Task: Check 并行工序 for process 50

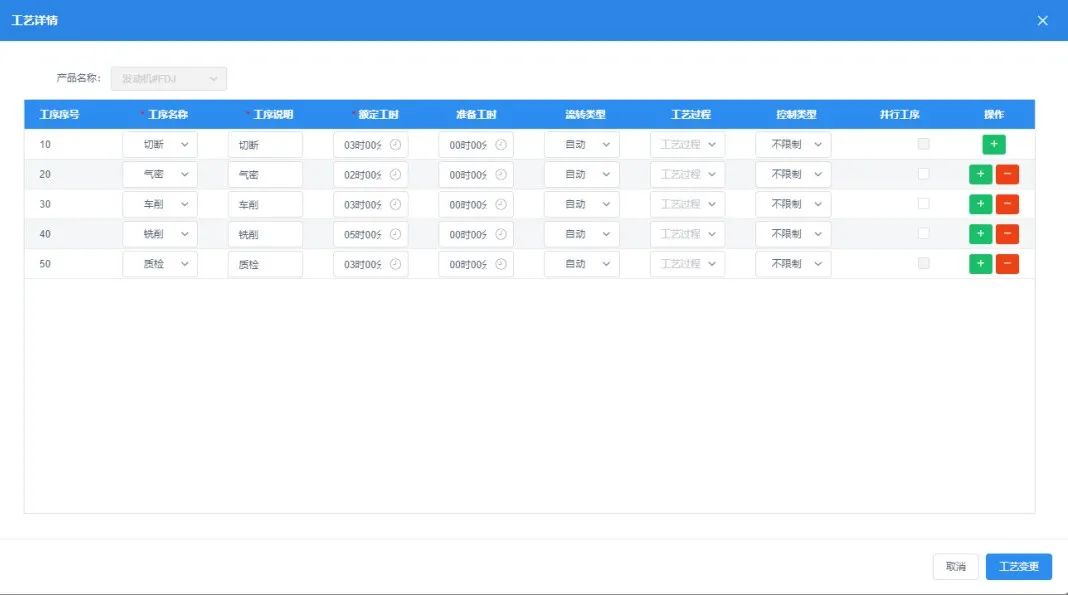Action: click(x=924, y=263)
